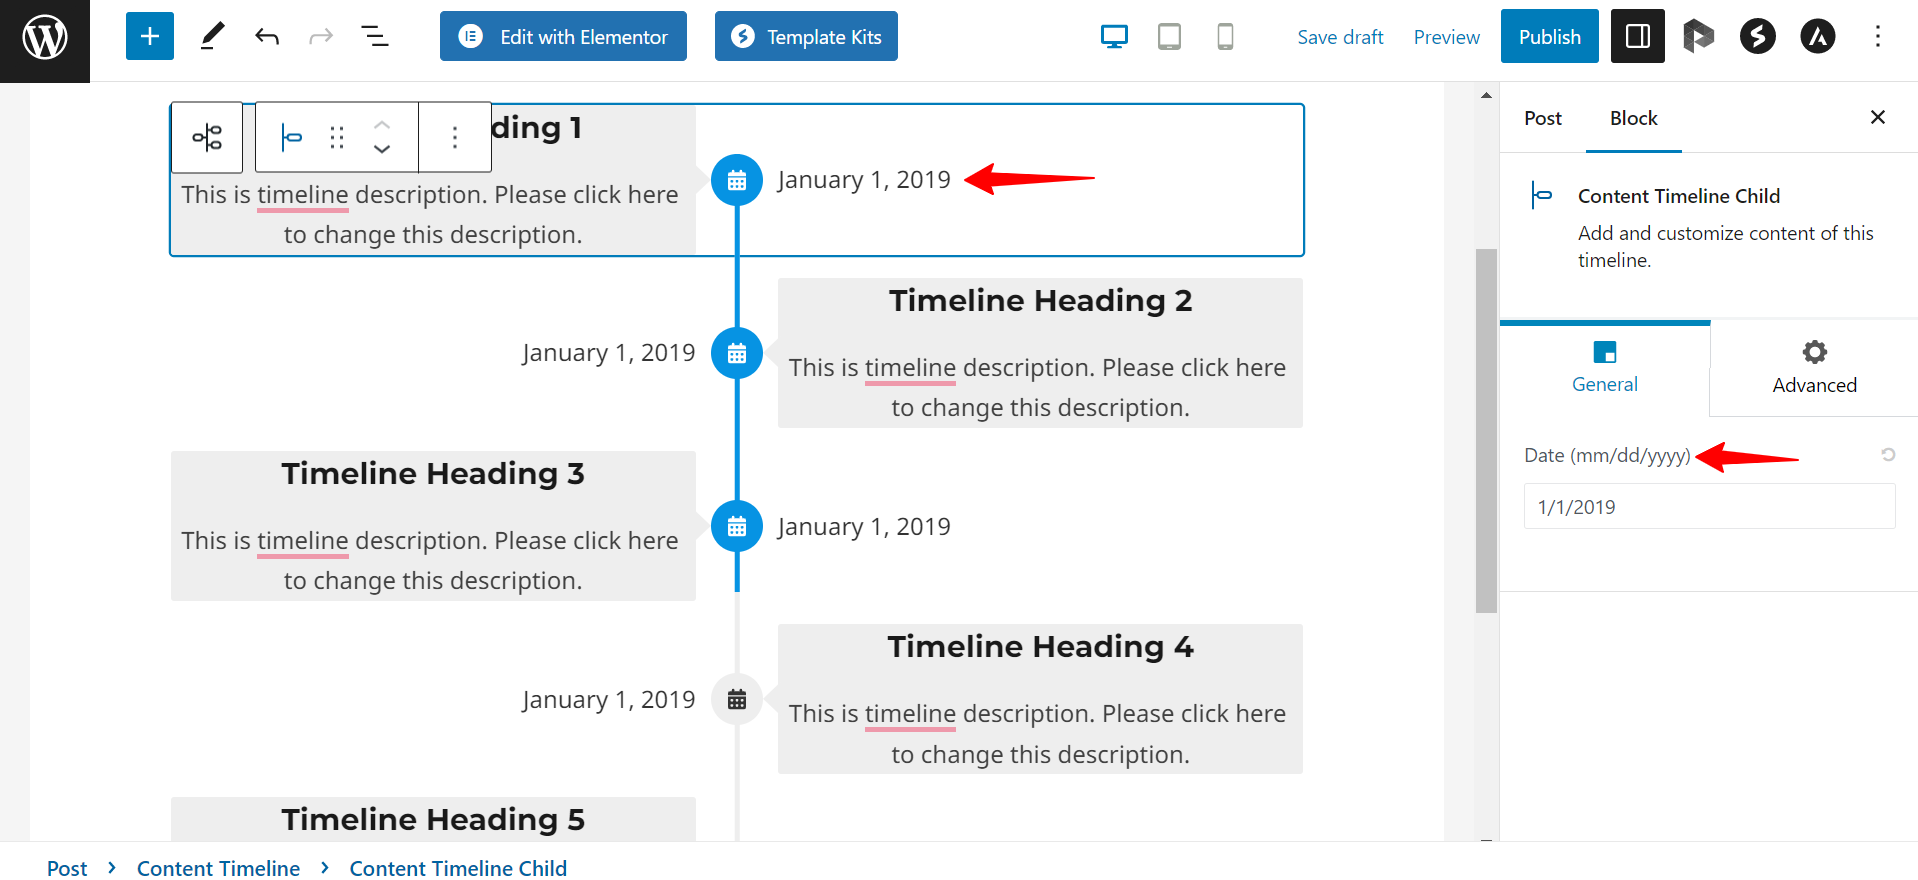Click the Undo arrow icon
The width and height of the screenshot is (1918, 880).
[267, 37]
